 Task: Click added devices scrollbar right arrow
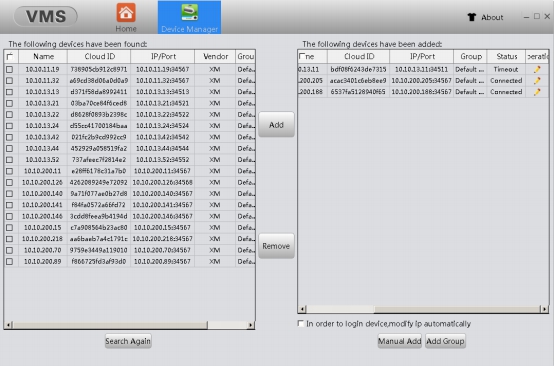click(x=544, y=309)
